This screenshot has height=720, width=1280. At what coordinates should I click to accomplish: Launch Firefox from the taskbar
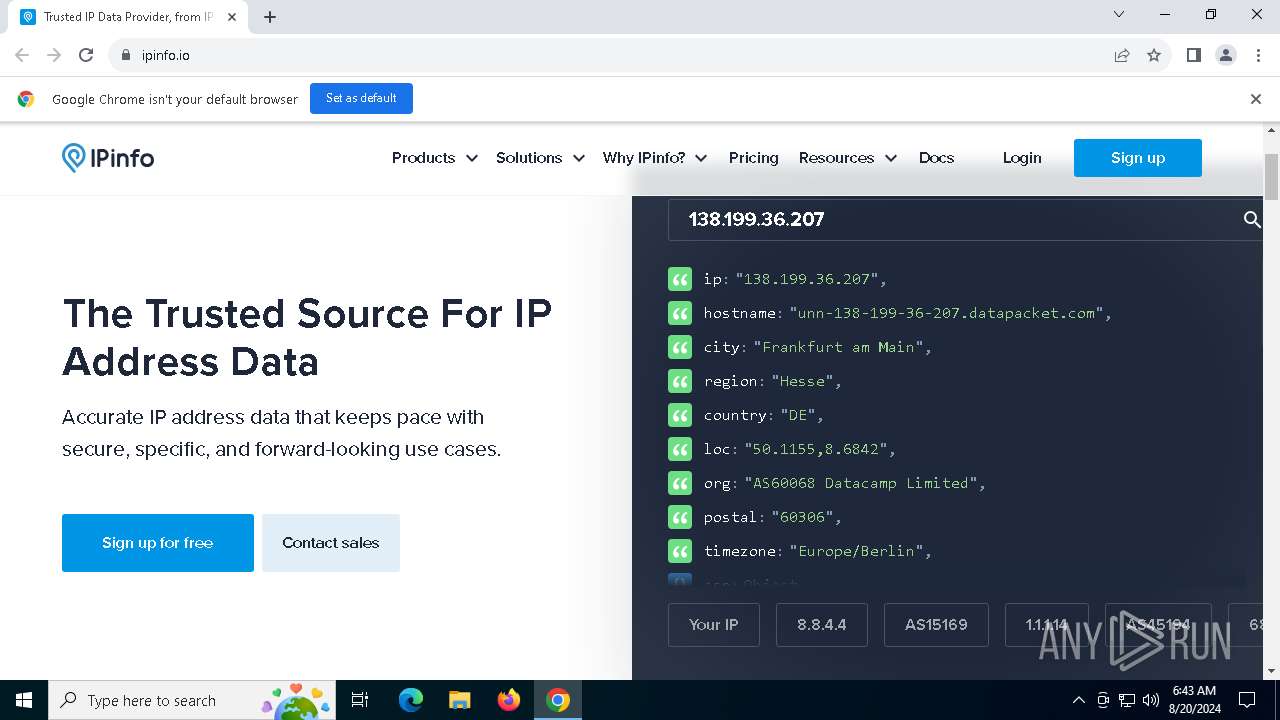509,700
